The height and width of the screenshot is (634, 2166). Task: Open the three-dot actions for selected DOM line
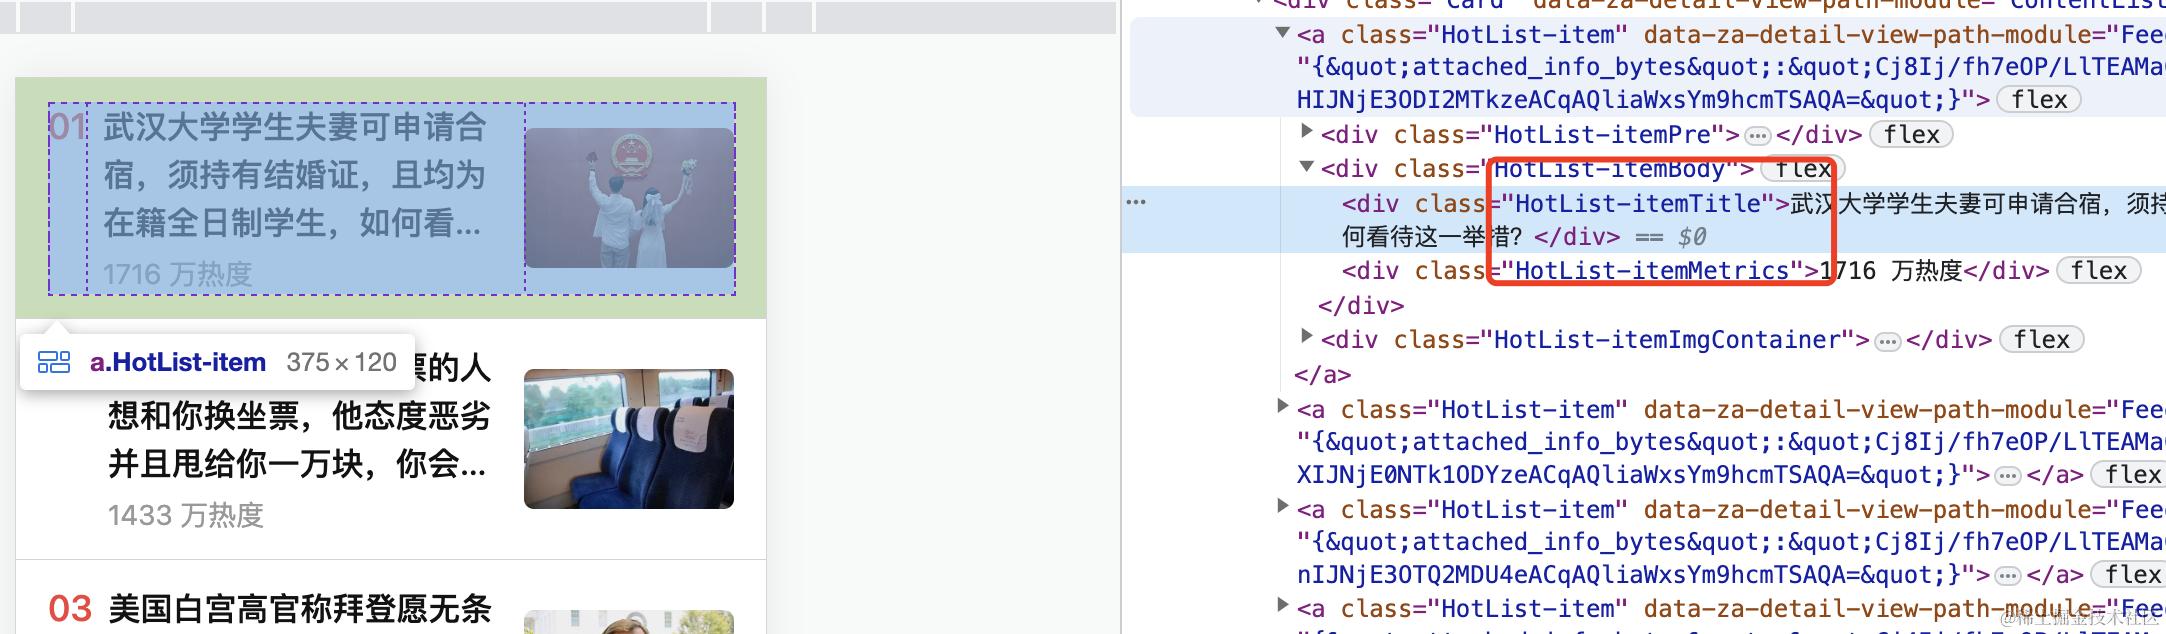(1136, 202)
